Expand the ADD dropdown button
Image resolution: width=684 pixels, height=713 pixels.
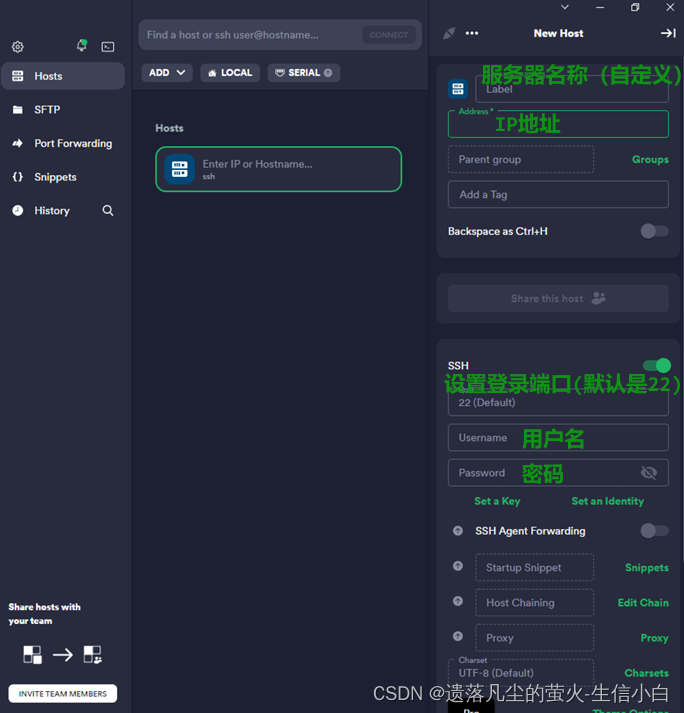point(166,73)
